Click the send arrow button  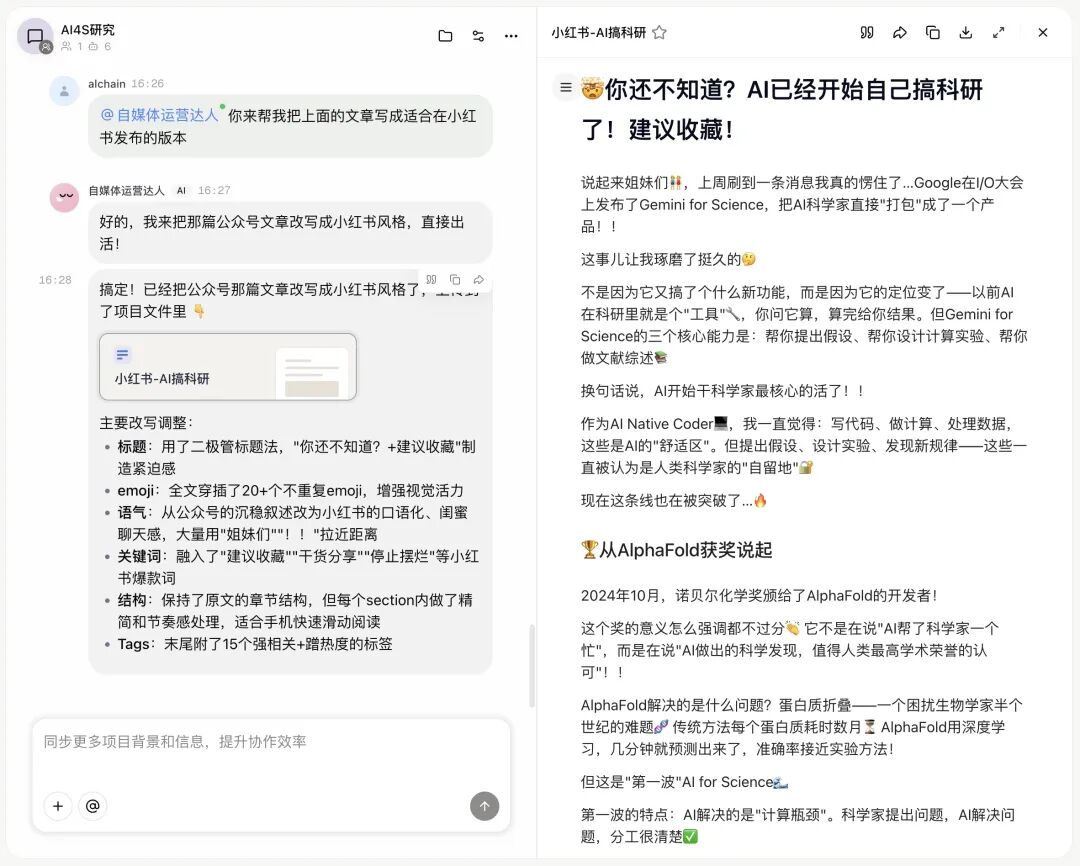[x=484, y=806]
